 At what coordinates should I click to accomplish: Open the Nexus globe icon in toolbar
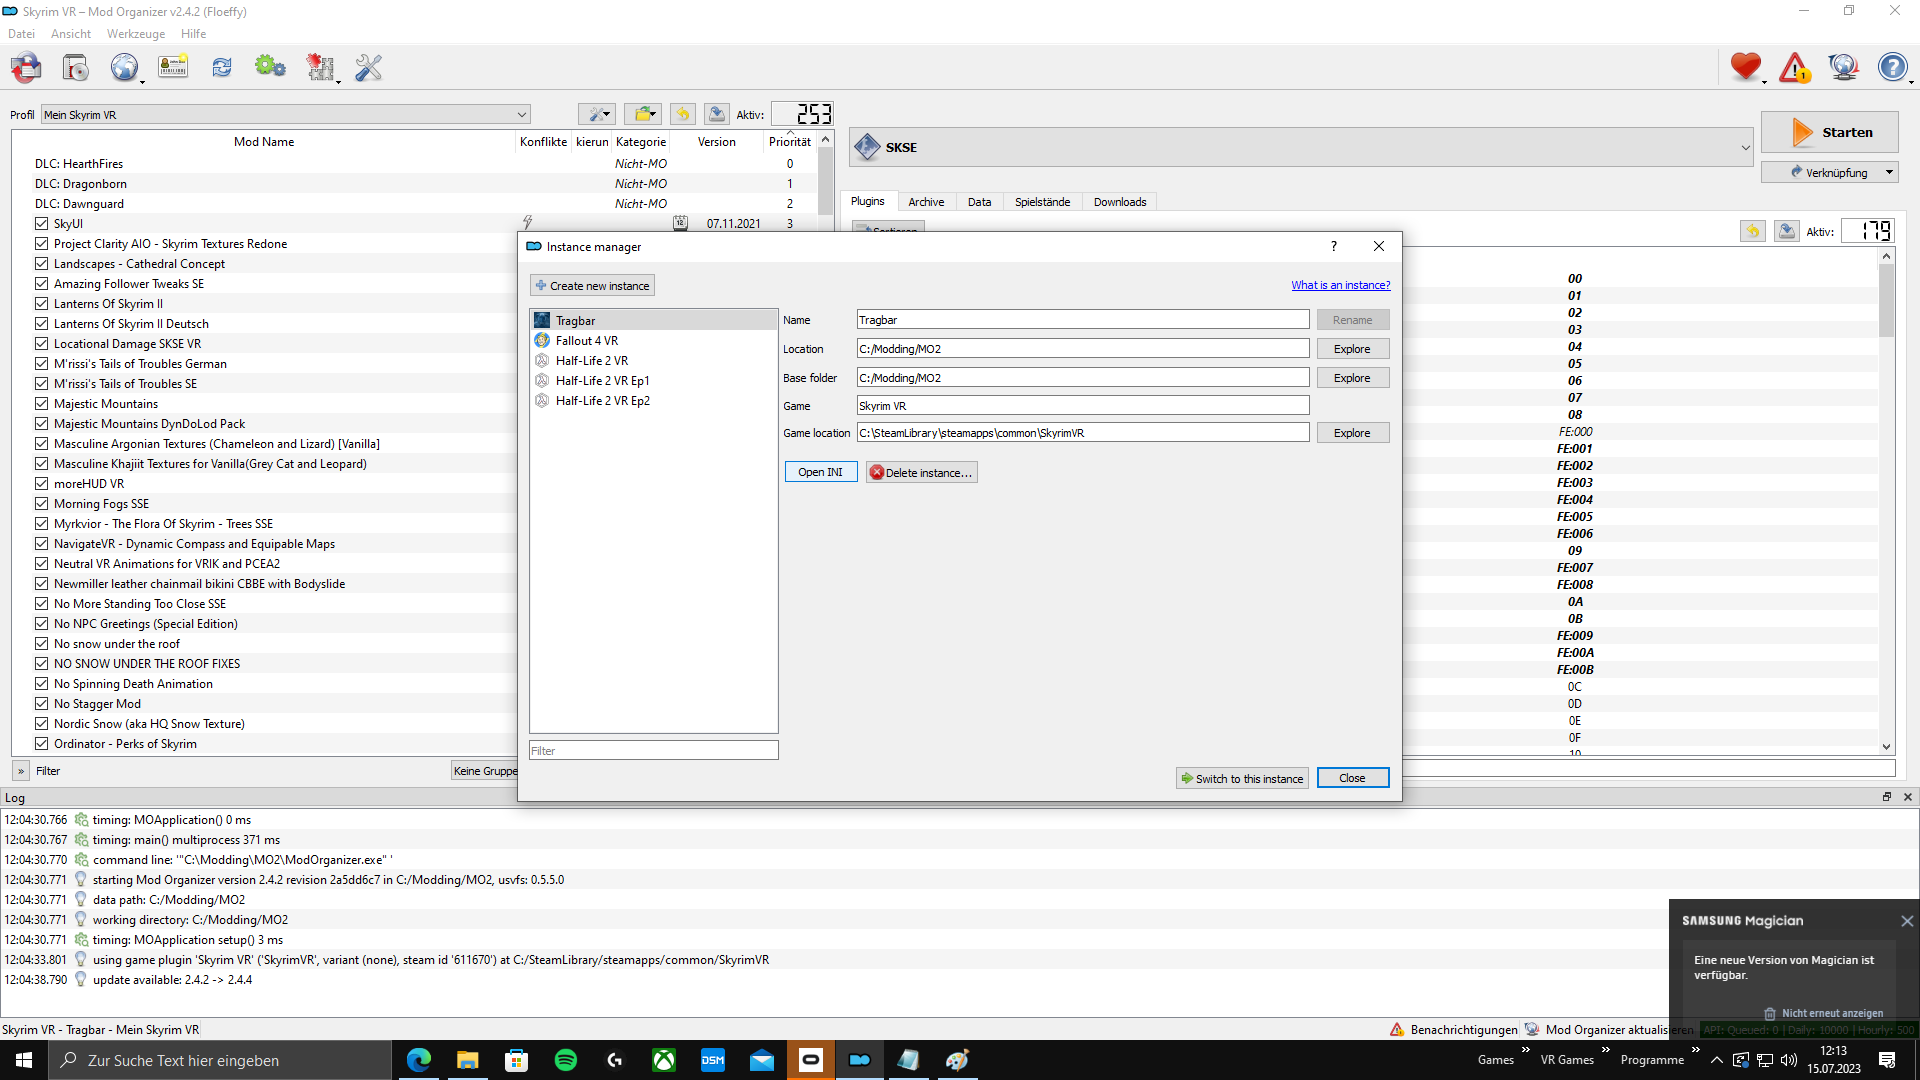(x=124, y=68)
